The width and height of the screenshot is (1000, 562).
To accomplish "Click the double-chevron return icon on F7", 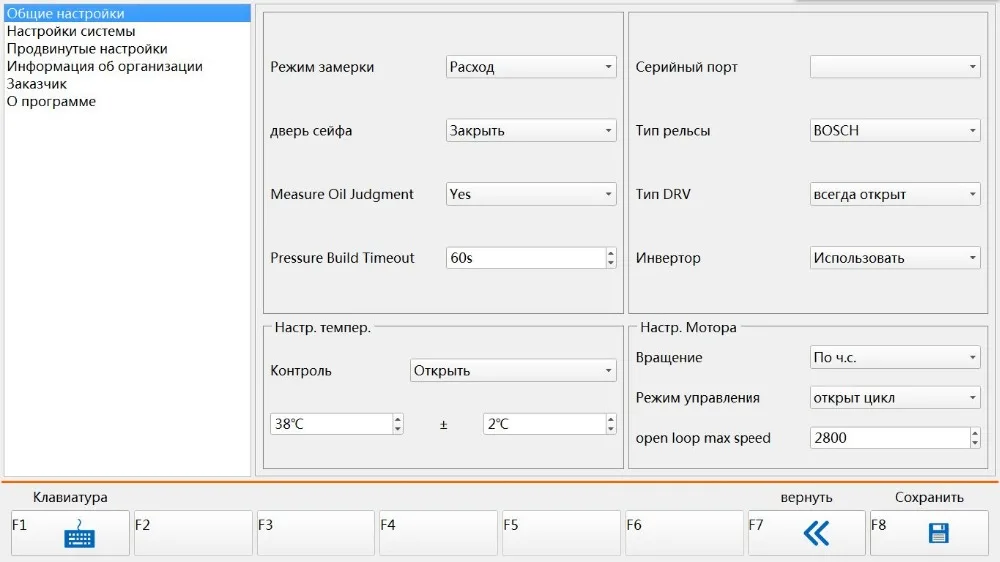I will pyautogui.click(x=816, y=533).
